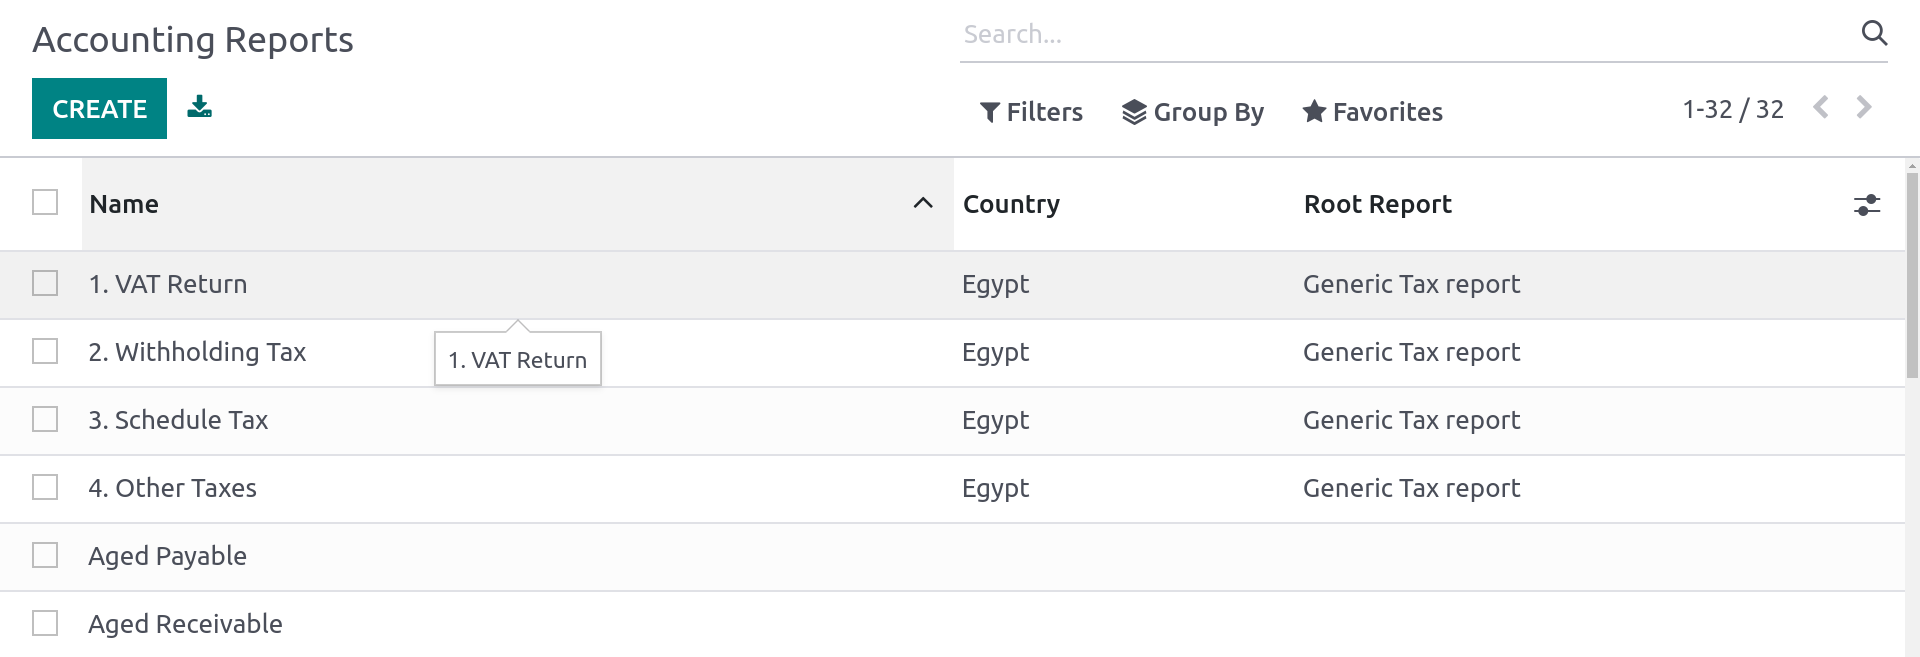Click the search magnifier icon
Viewport: 1920px width, 657px height.
coord(1874,33)
